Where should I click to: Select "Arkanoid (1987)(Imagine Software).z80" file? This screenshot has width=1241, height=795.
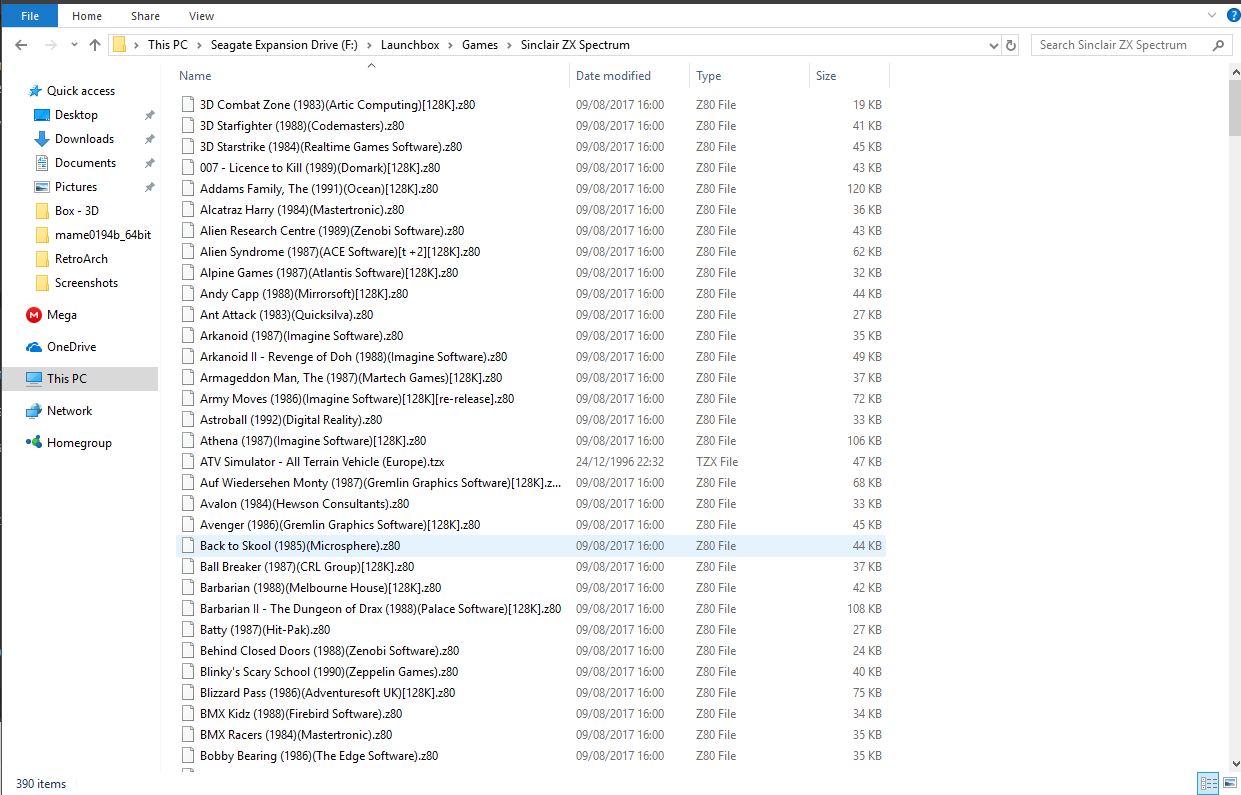click(x=302, y=336)
